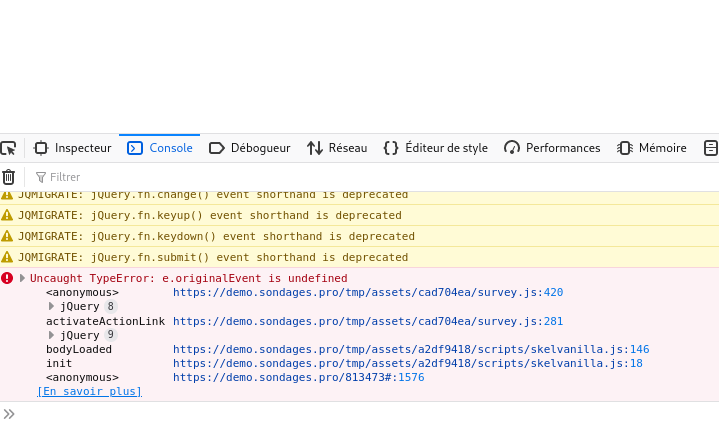Screen dimensions: 719x421
Task: Clear console with trash icon
Action: pos(8,177)
